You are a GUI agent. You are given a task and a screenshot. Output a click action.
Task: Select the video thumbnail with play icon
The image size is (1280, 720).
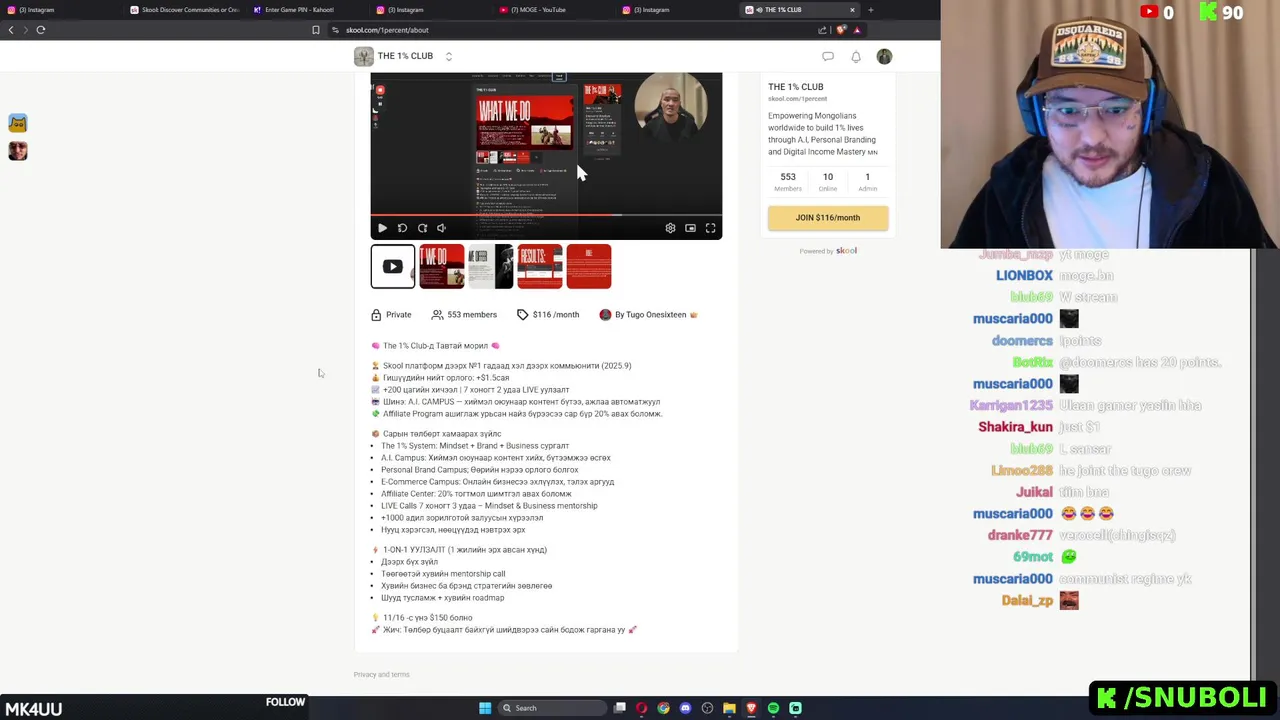[392, 266]
